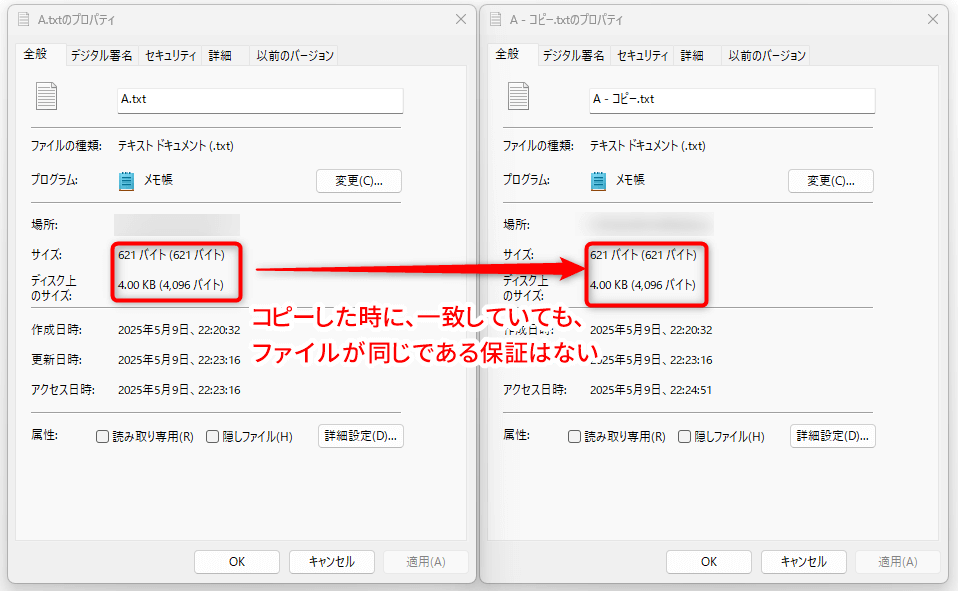Open デジタル署名 tab in A - コピー.txt properties
Image resolution: width=958 pixels, height=591 pixels.
point(573,56)
